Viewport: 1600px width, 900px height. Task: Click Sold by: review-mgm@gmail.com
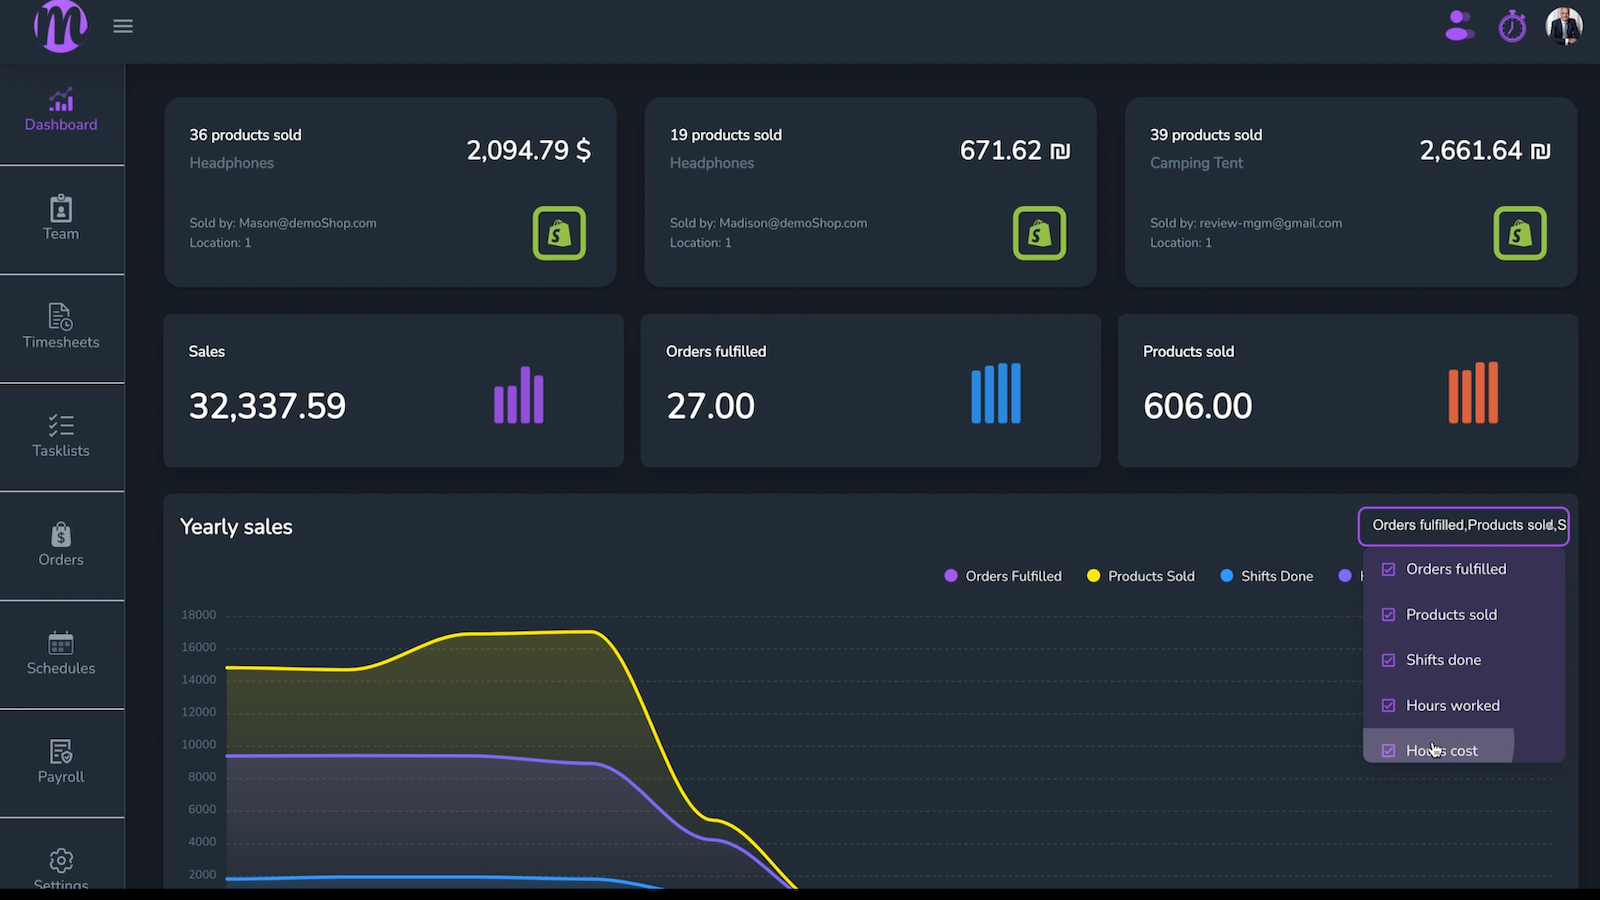pyautogui.click(x=1246, y=223)
